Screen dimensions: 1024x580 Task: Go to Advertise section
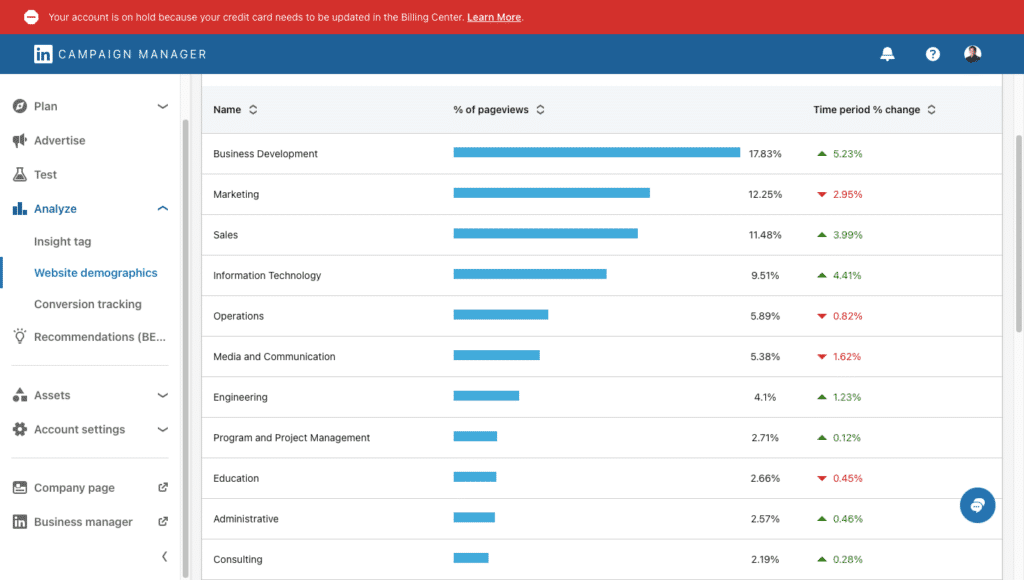pos(59,140)
